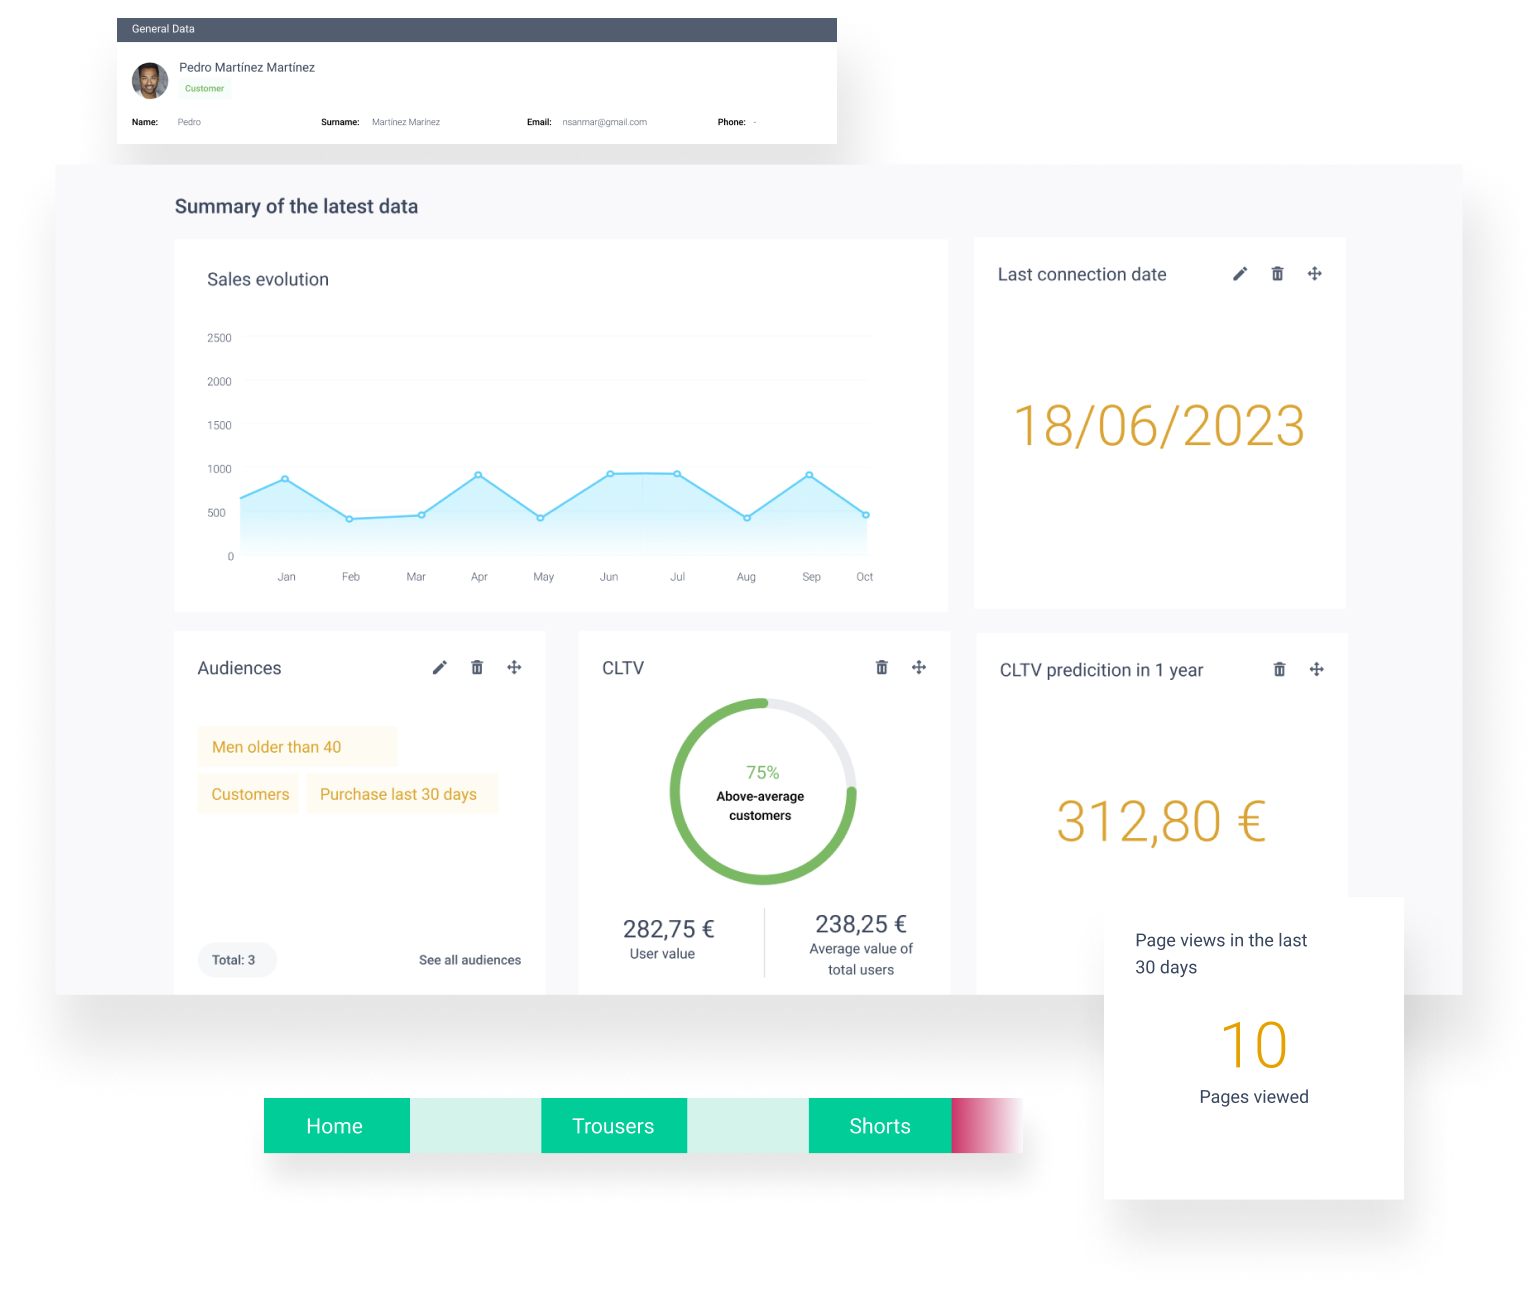The image size is (1540, 1299).
Task: Click the Men older than 40 tag
Action: (277, 747)
